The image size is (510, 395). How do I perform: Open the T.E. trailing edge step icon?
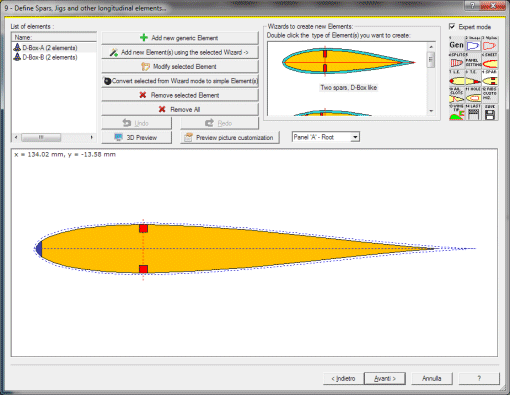tap(473, 78)
